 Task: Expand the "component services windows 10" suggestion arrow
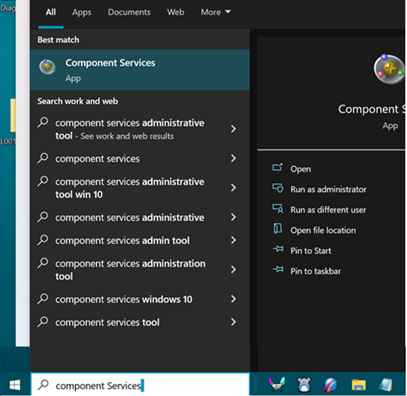[233, 299]
